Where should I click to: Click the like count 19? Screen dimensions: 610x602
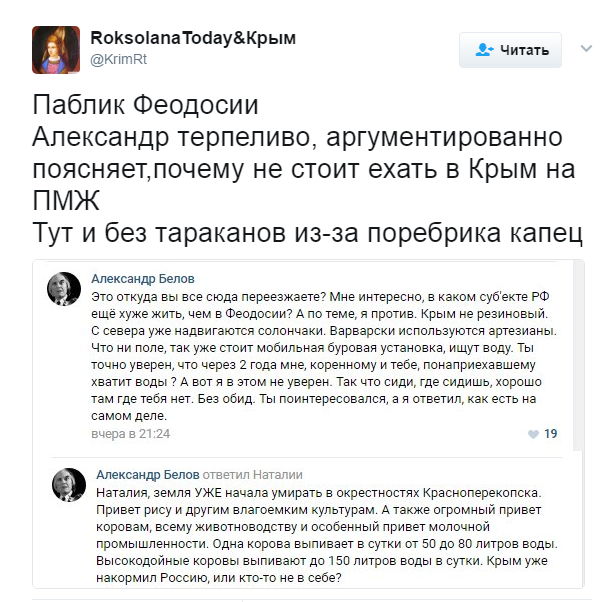(x=551, y=434)
